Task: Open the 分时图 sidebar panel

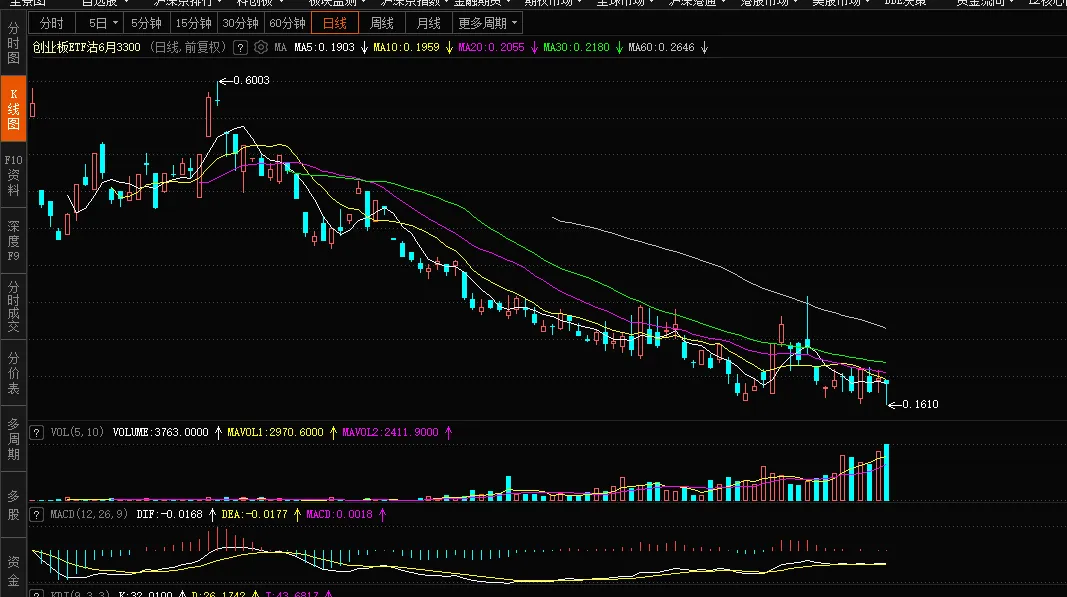Action: (x=13, y=43)
